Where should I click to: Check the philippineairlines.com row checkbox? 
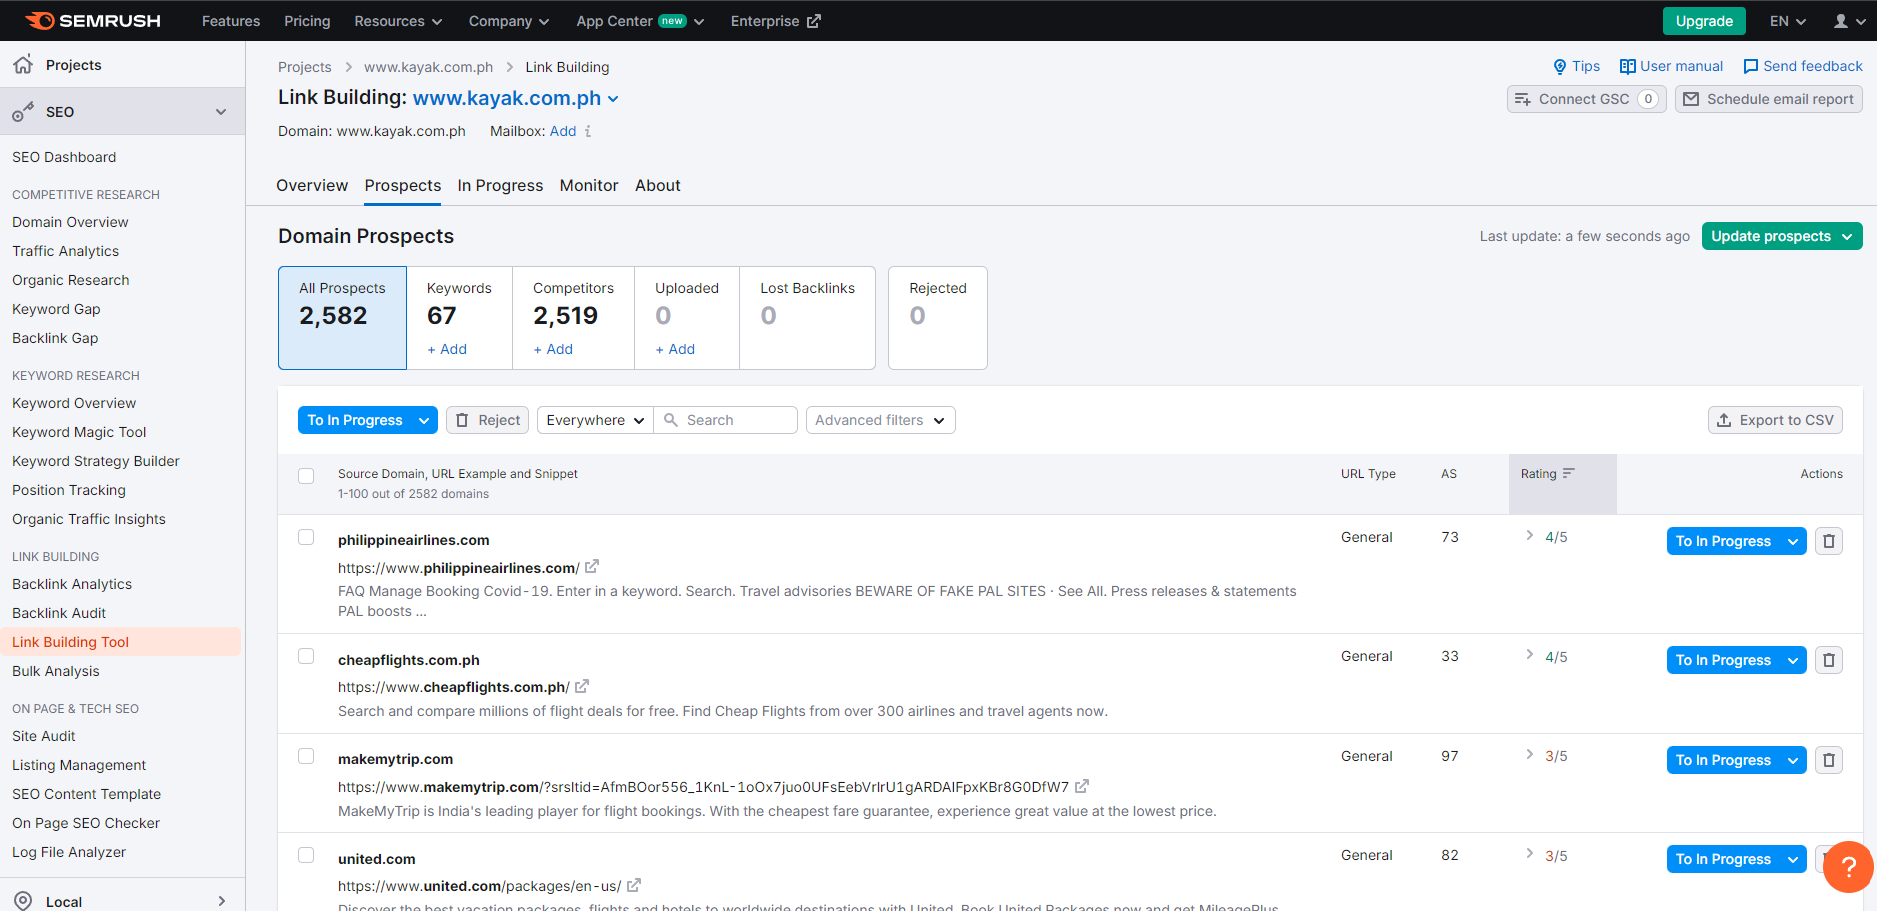click(x=306, y=537)
